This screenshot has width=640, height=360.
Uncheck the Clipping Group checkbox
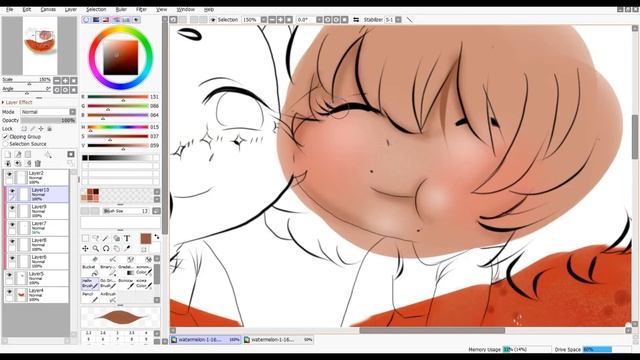5,137
